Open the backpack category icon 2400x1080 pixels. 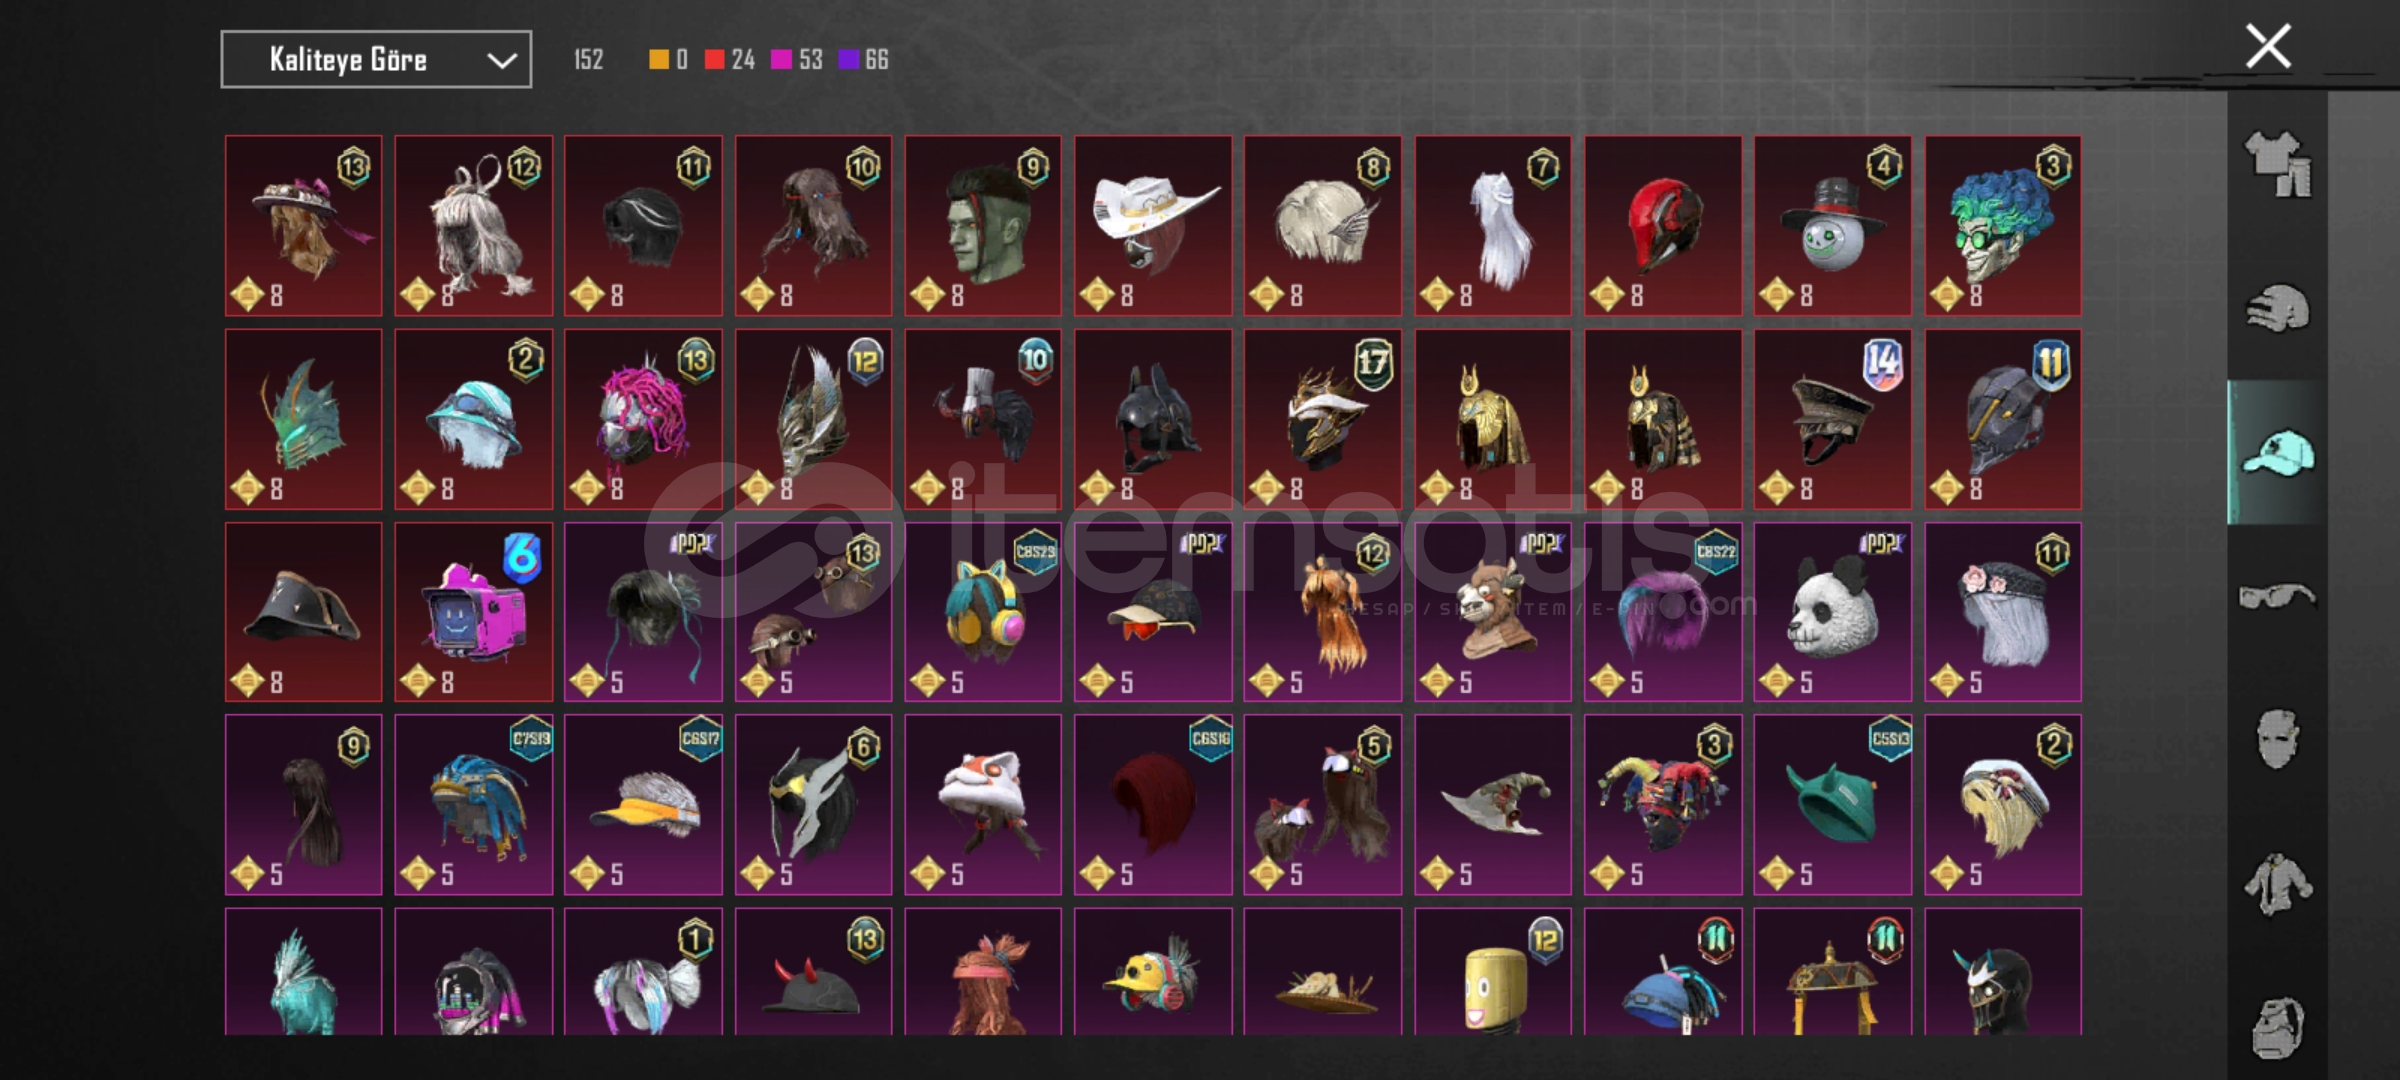(x=2277, y=1026)
